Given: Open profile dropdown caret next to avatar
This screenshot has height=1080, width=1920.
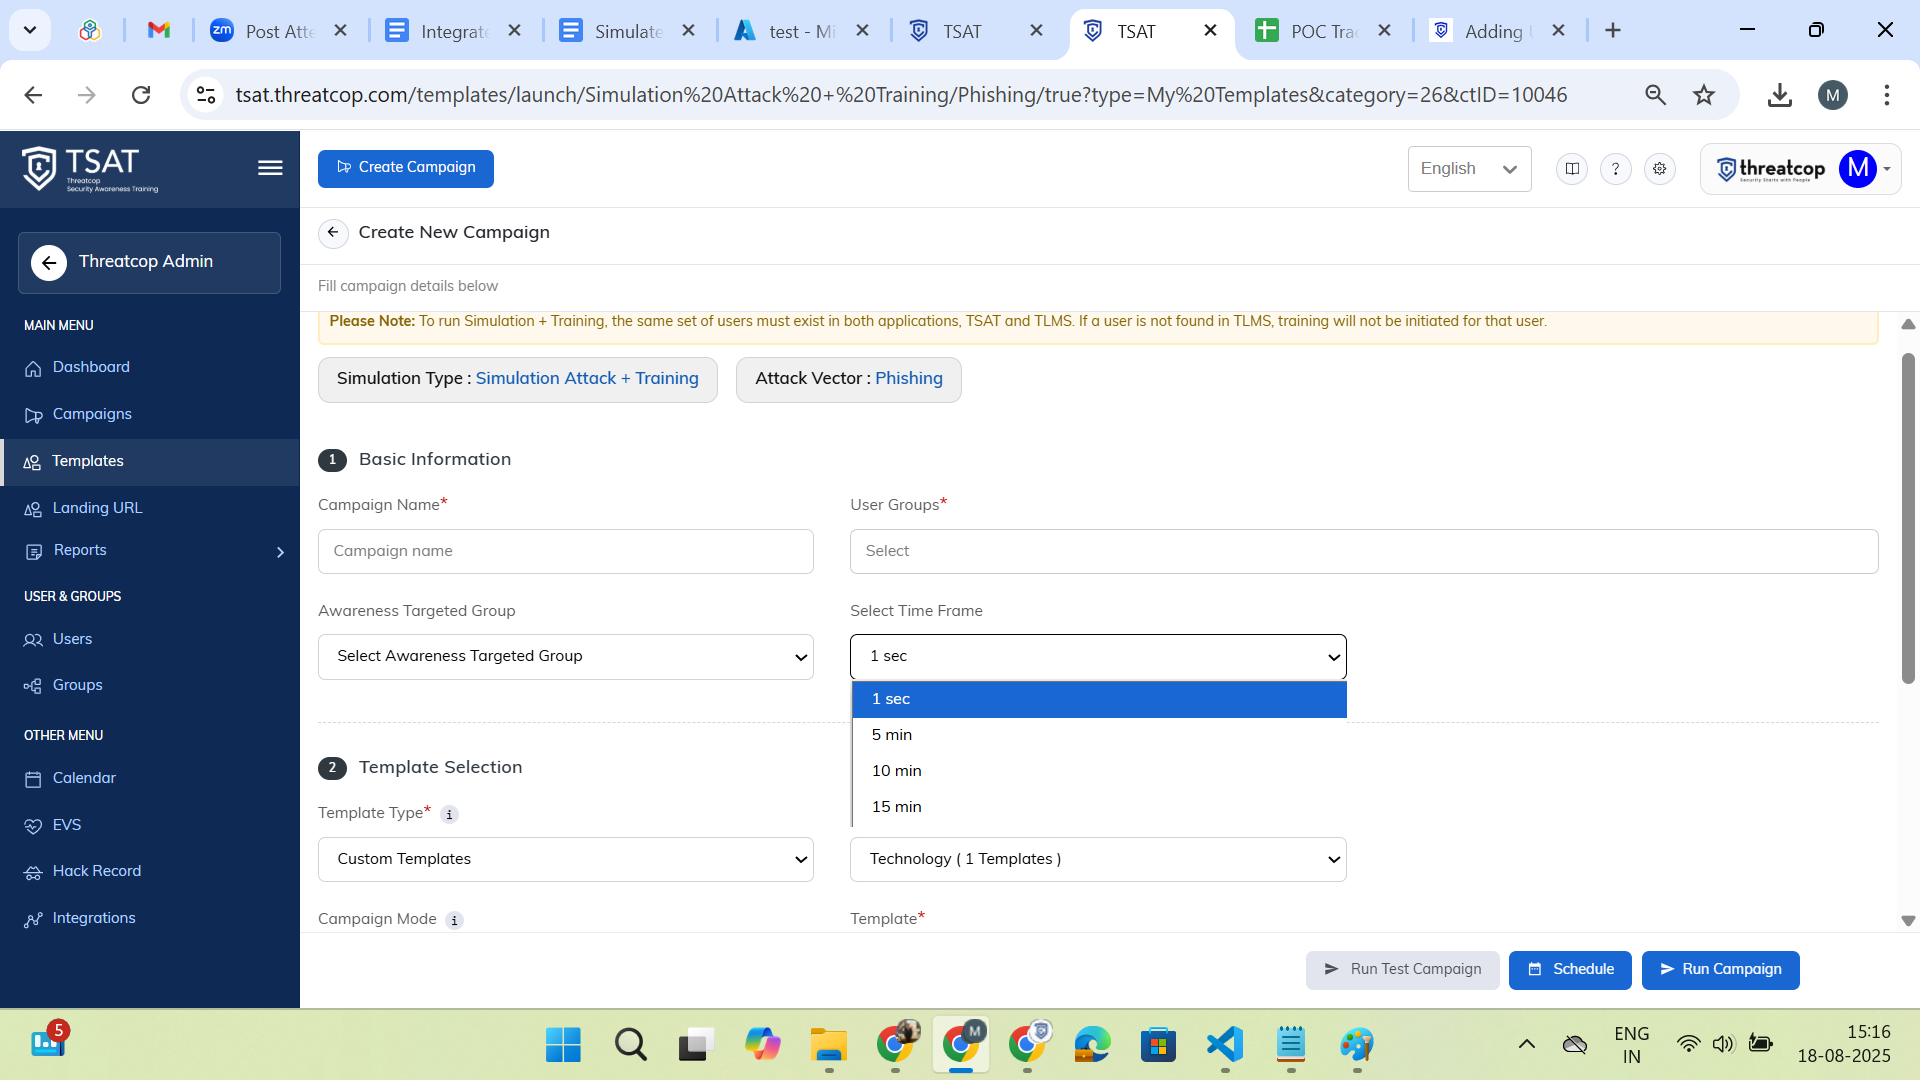Looking at the screenshot, I should pos(1886,169).
